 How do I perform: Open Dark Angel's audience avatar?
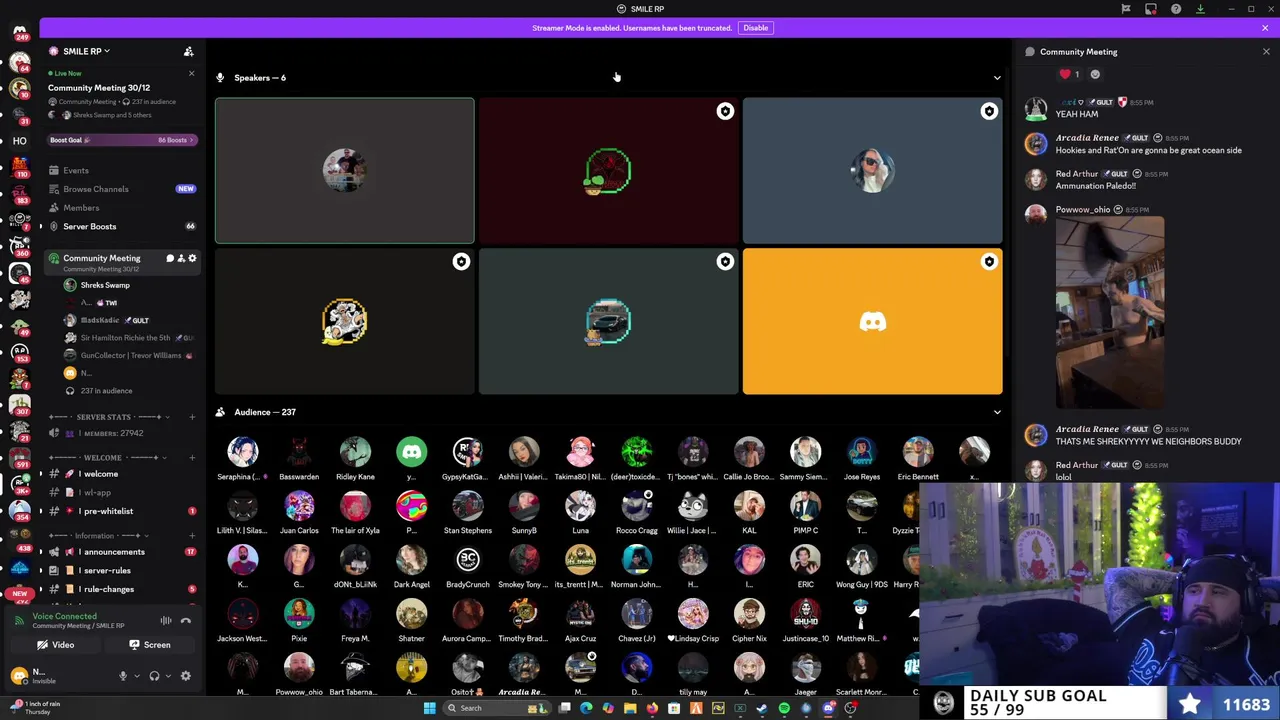coord(411,560)
